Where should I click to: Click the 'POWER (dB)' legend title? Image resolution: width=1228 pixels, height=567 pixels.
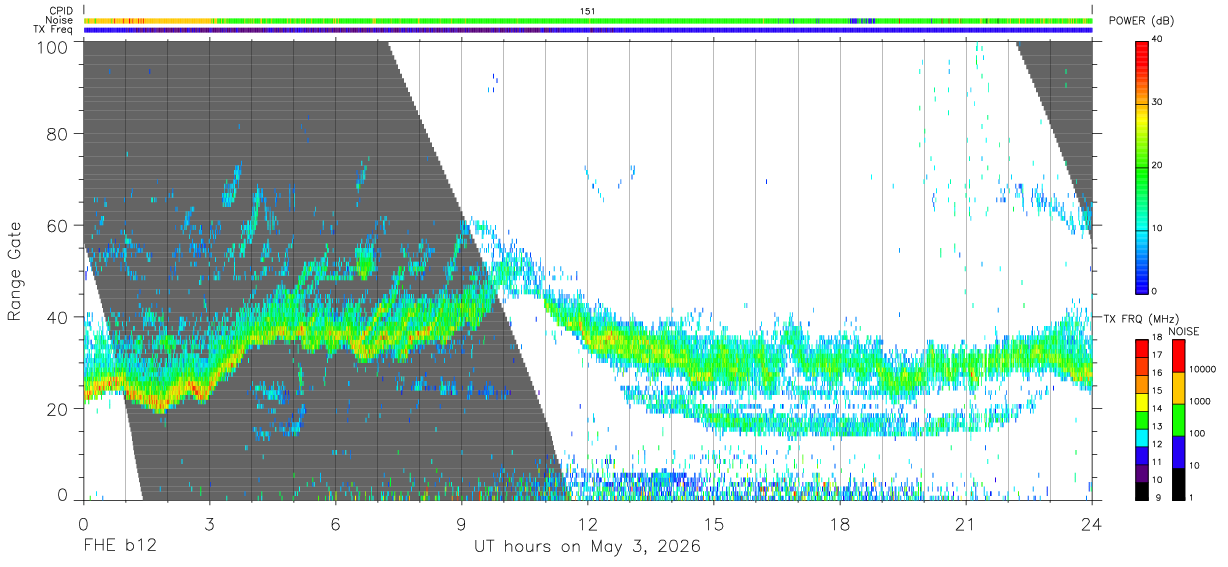1141,21
